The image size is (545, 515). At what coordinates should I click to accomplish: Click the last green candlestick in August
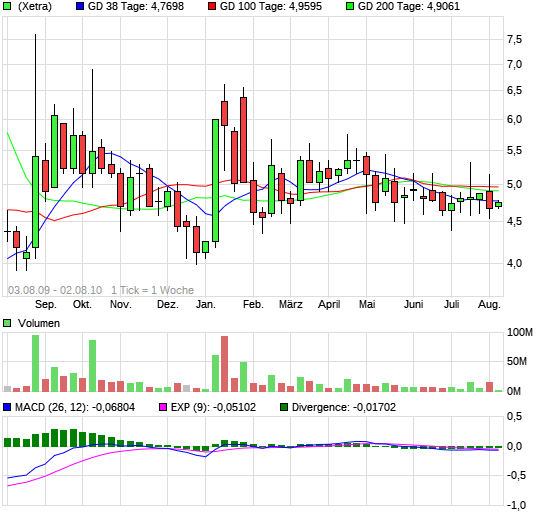pyautogui.click(x=498, y=205)
